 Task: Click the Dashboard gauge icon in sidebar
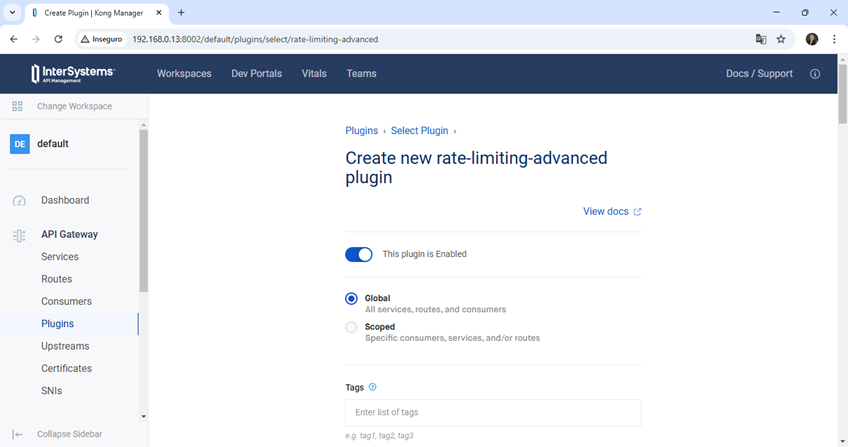(x=19, y=201)
